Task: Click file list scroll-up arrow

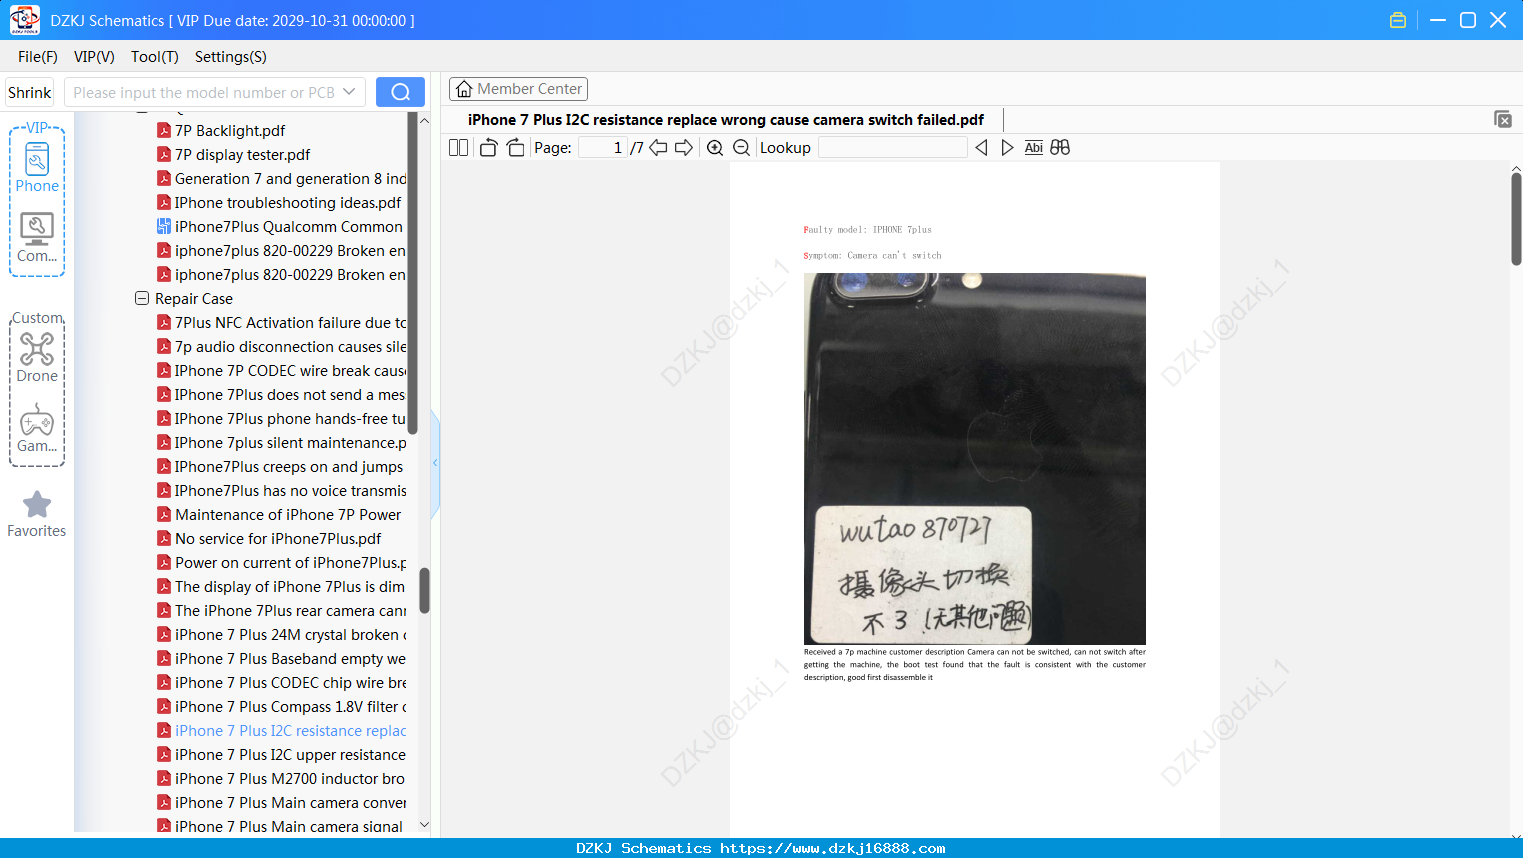Action: coord(424,120)
